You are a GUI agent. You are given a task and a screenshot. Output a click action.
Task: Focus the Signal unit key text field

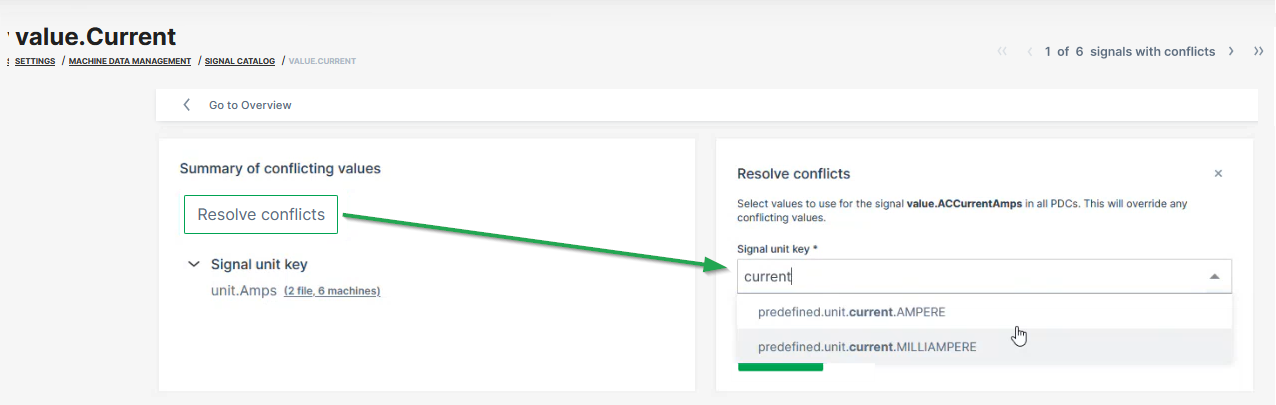(x=960, y=276)
